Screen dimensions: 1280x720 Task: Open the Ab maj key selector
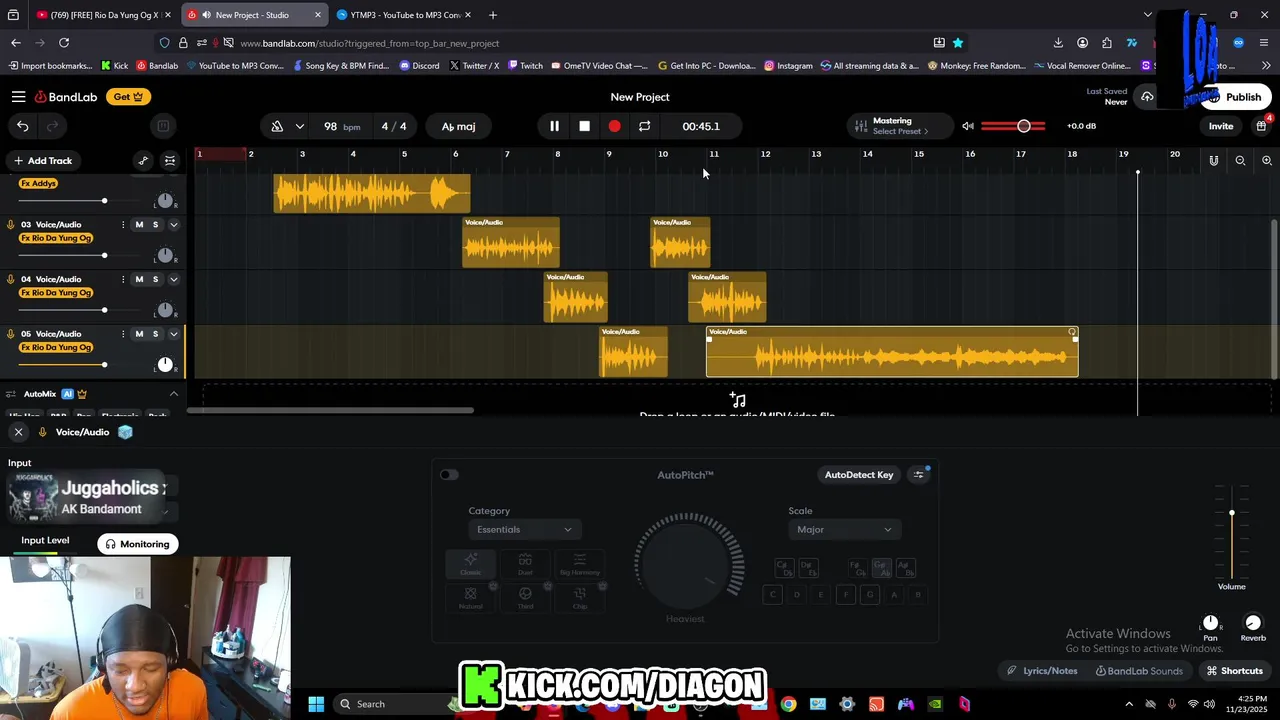tap(459, 126)
